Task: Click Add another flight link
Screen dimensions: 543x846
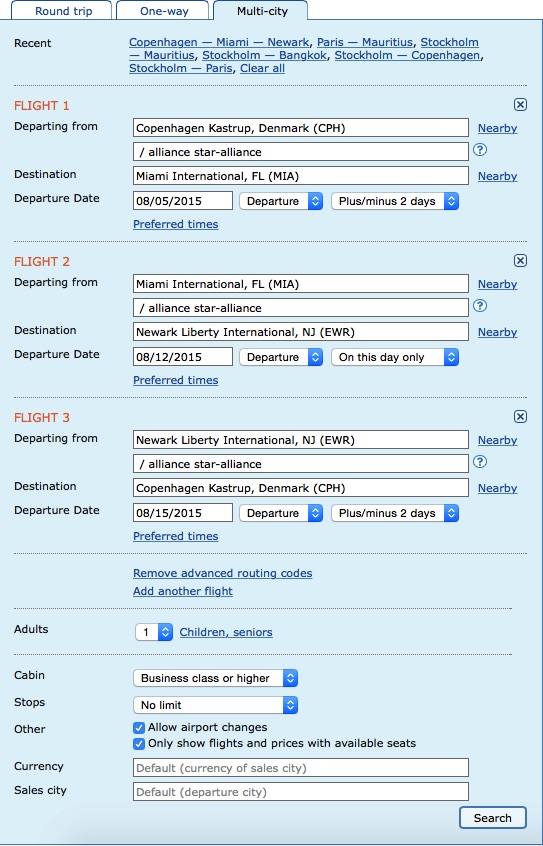Action: tap(183, 591)
